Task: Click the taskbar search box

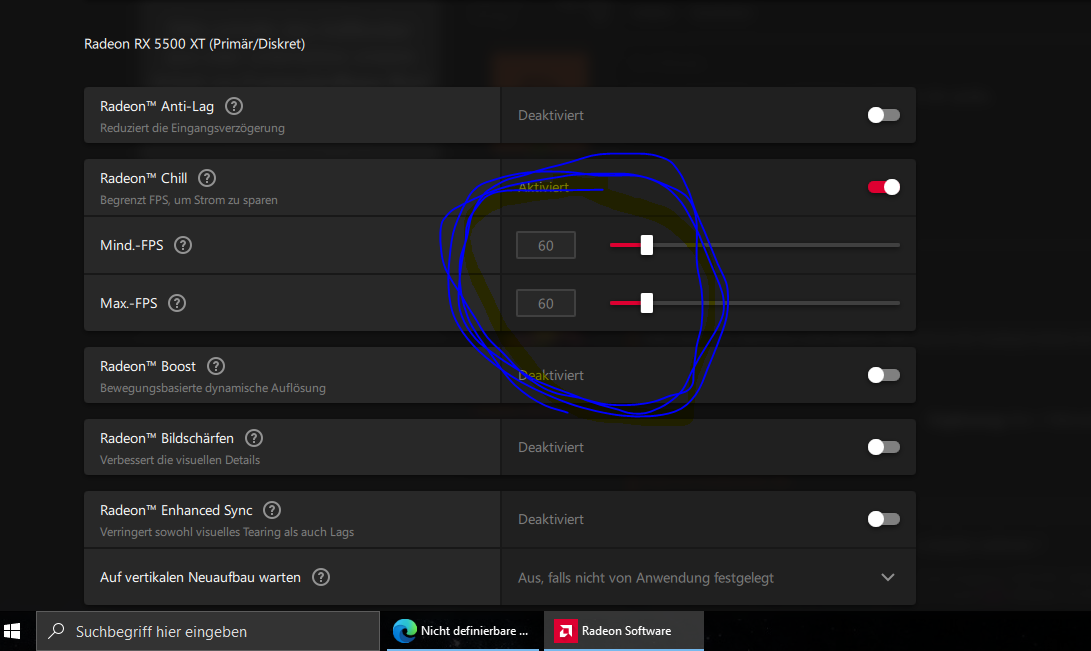Action: (x=208, y=632)
